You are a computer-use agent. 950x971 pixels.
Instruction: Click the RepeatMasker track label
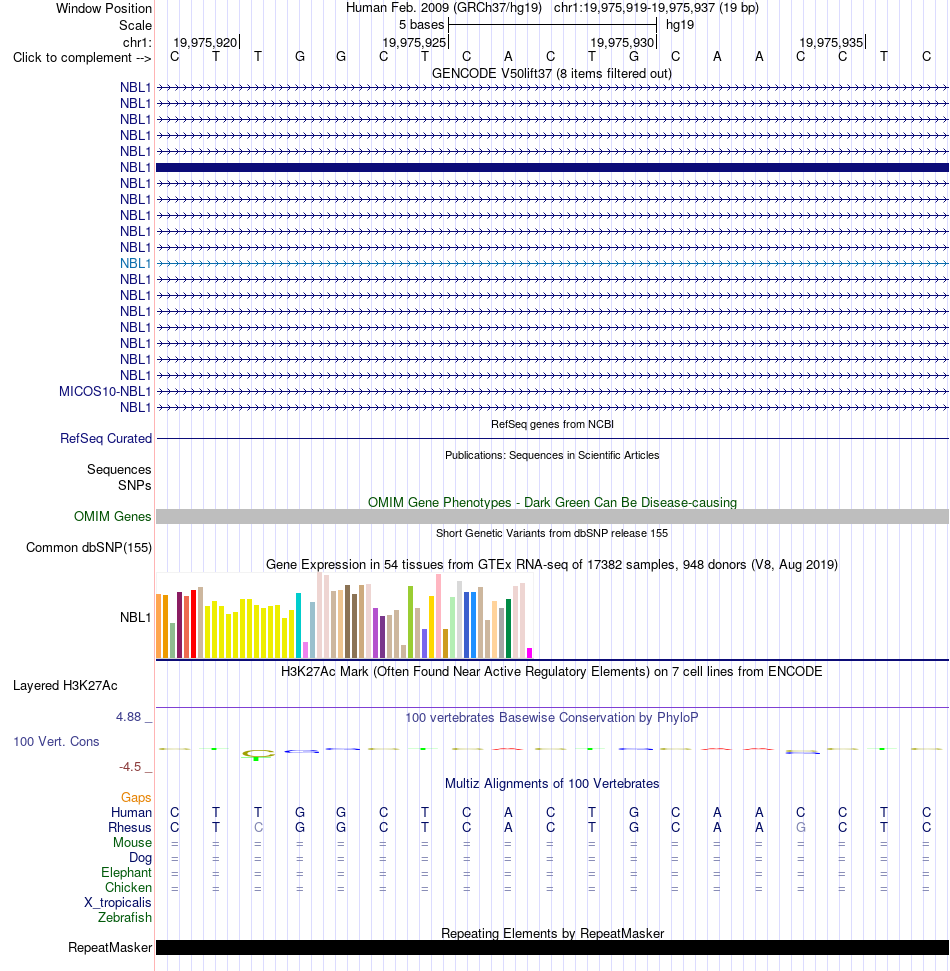(x=110, y=947)
